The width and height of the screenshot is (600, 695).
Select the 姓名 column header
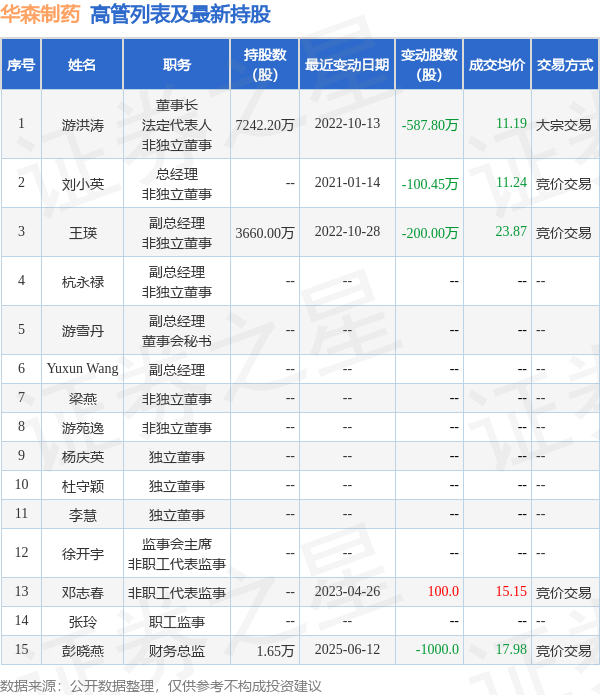82,65
